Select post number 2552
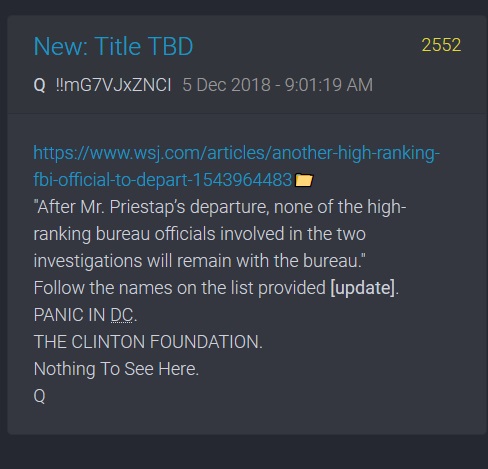This screenshot has width=488, height=469. pos(441,45)
